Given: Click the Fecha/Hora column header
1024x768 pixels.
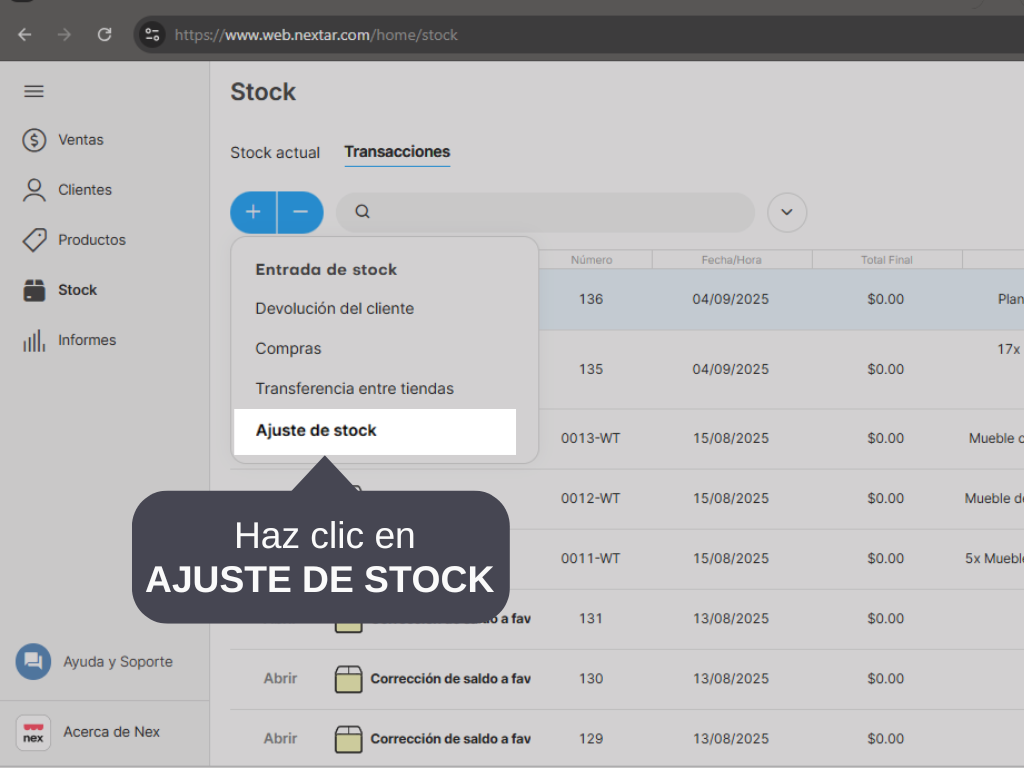Looking at the screenshot, I should [x=731, y=260].
